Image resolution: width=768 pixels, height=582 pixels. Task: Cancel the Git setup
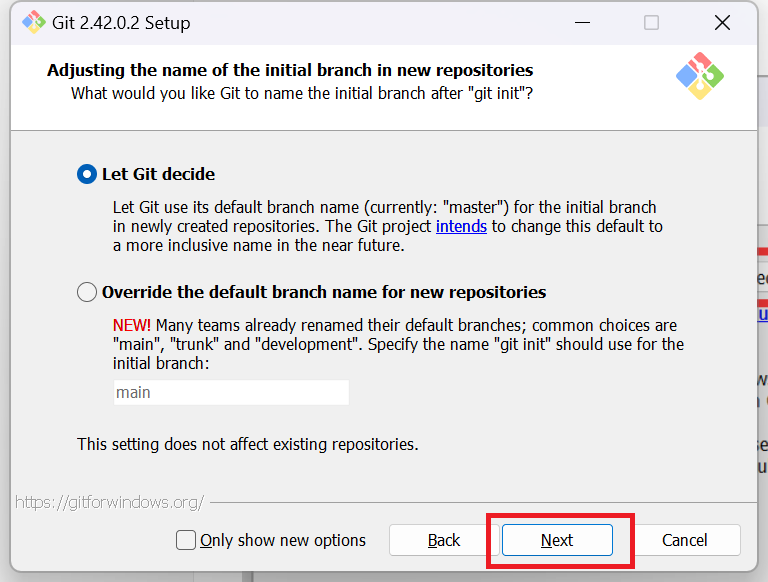point(684,540)
